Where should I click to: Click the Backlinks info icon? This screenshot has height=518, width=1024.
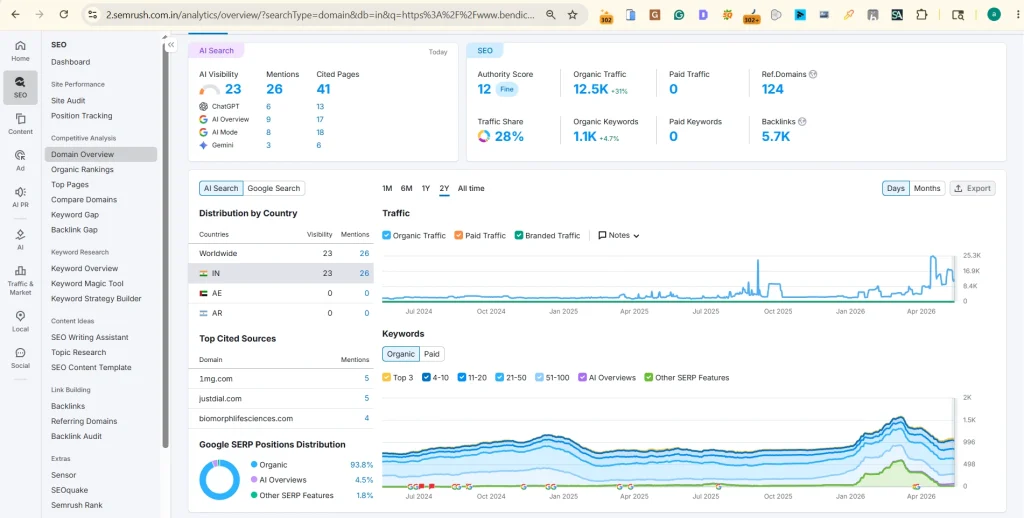point(802,121)
